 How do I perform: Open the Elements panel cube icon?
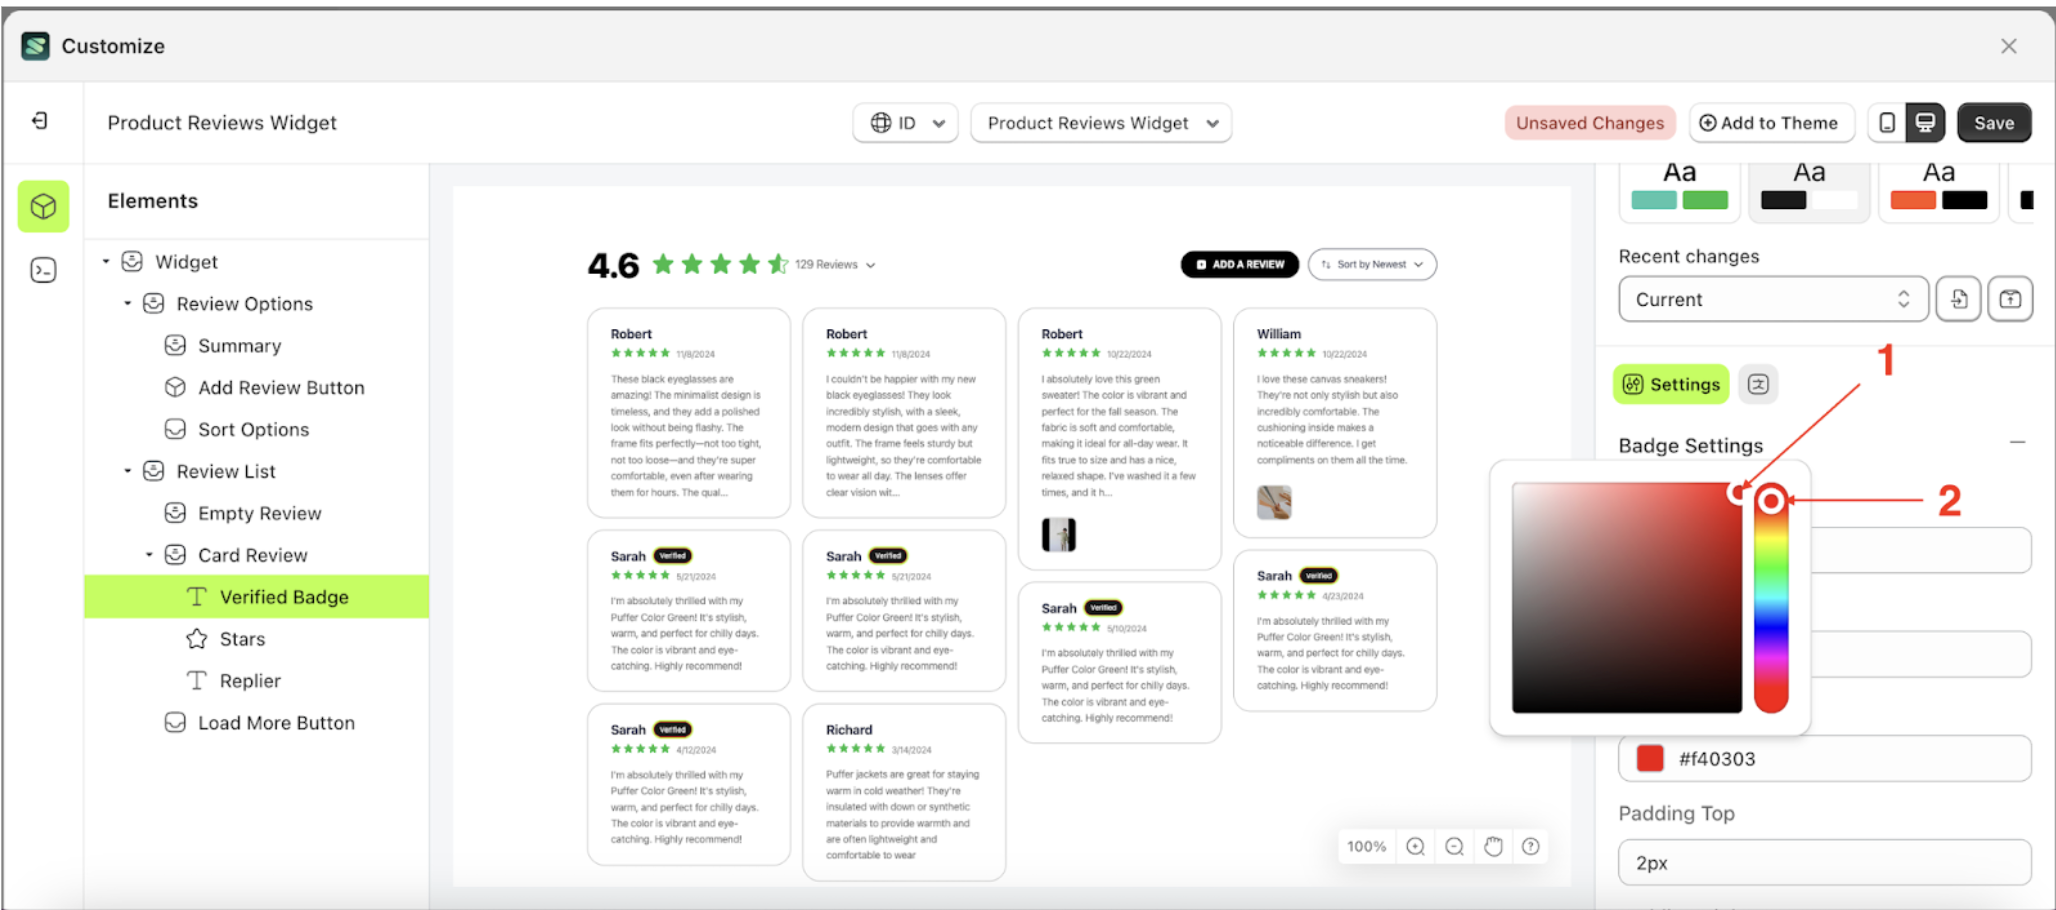pos(43,206)
